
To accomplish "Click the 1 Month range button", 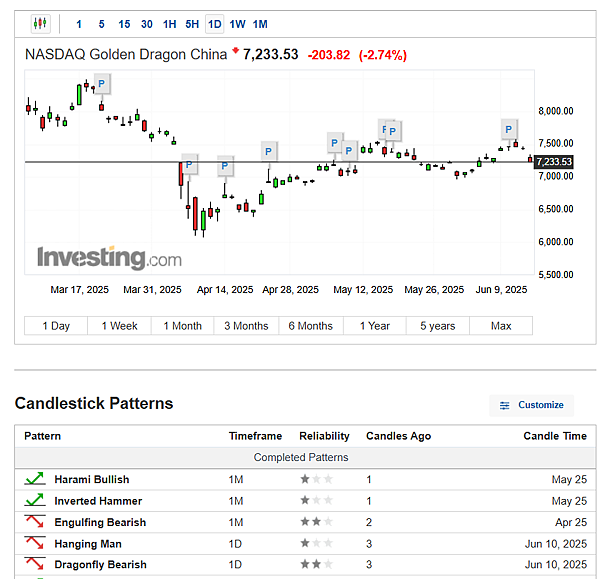I will [x=183, y=326].
